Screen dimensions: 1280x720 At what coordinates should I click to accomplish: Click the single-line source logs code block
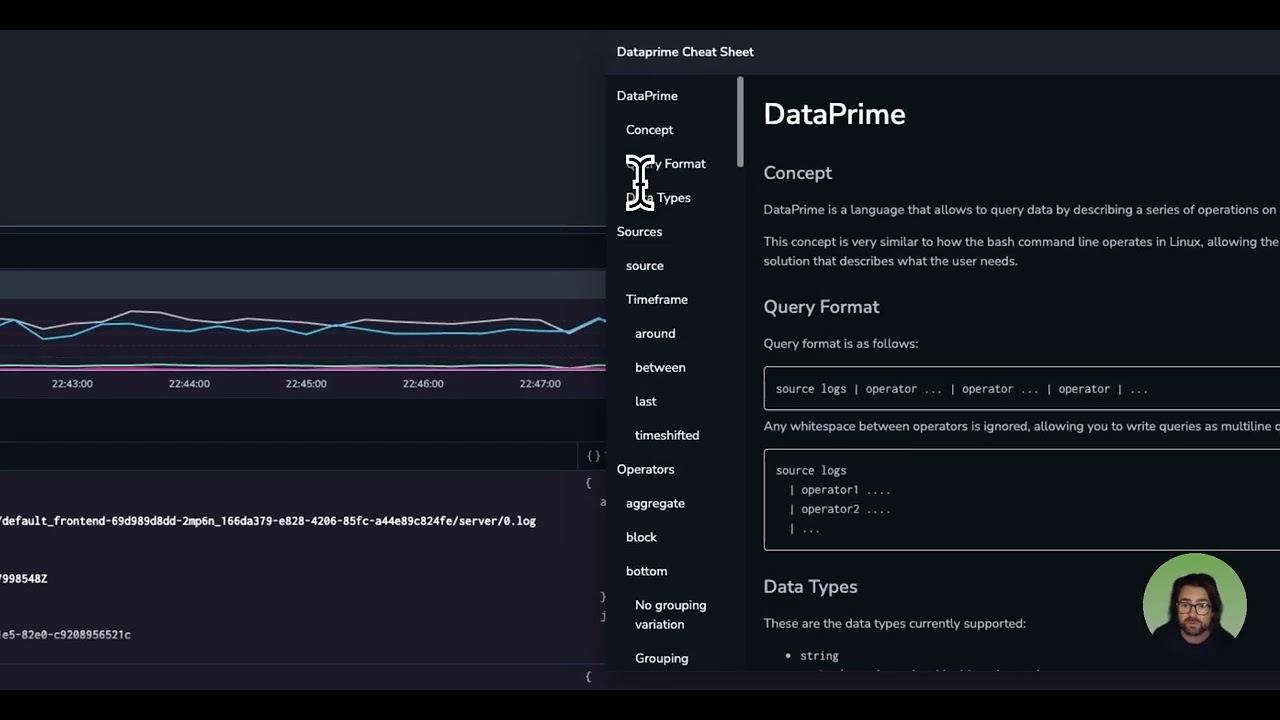point(1021,389)
